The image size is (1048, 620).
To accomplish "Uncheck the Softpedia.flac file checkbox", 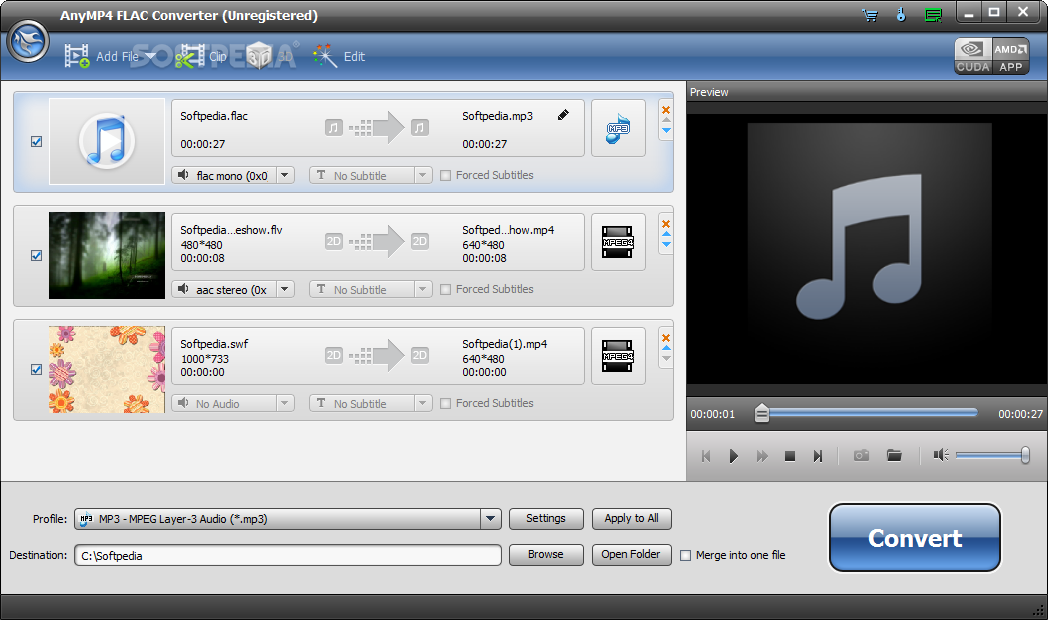I will pos(37,142).
